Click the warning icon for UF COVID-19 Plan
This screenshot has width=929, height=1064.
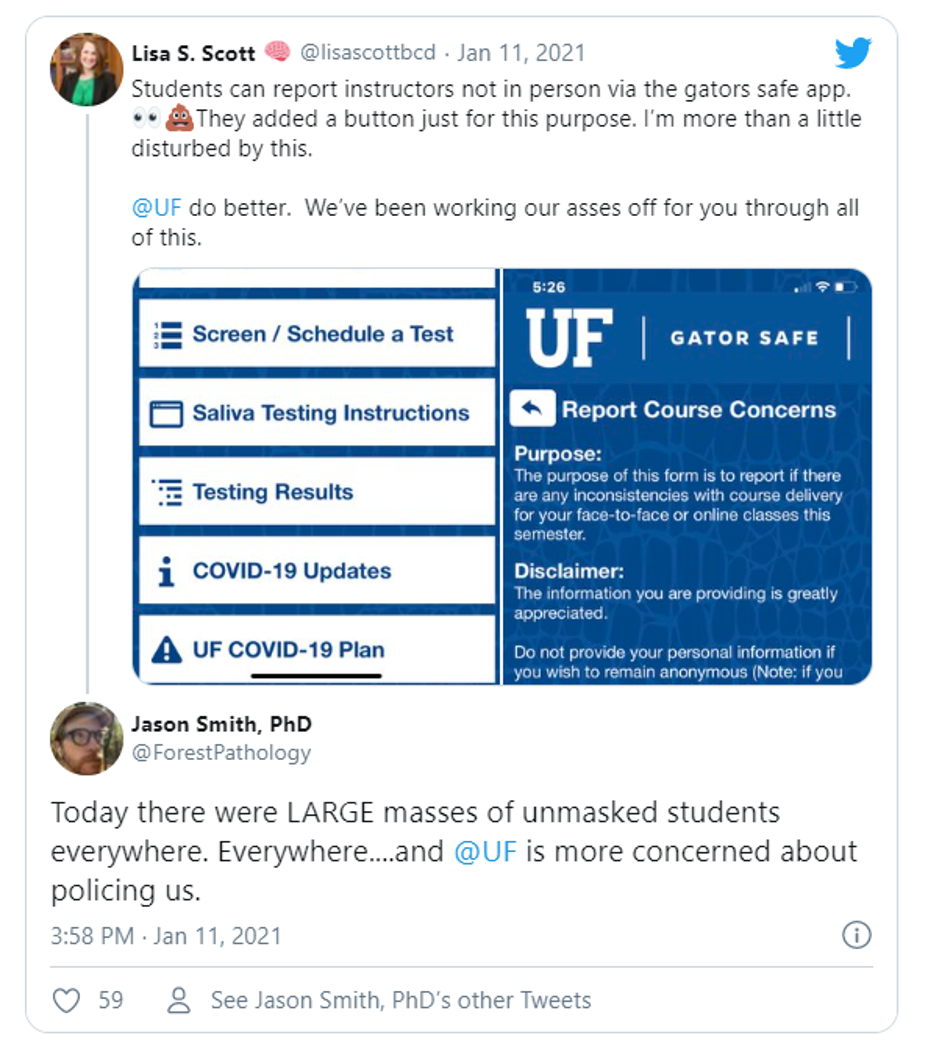166,650
